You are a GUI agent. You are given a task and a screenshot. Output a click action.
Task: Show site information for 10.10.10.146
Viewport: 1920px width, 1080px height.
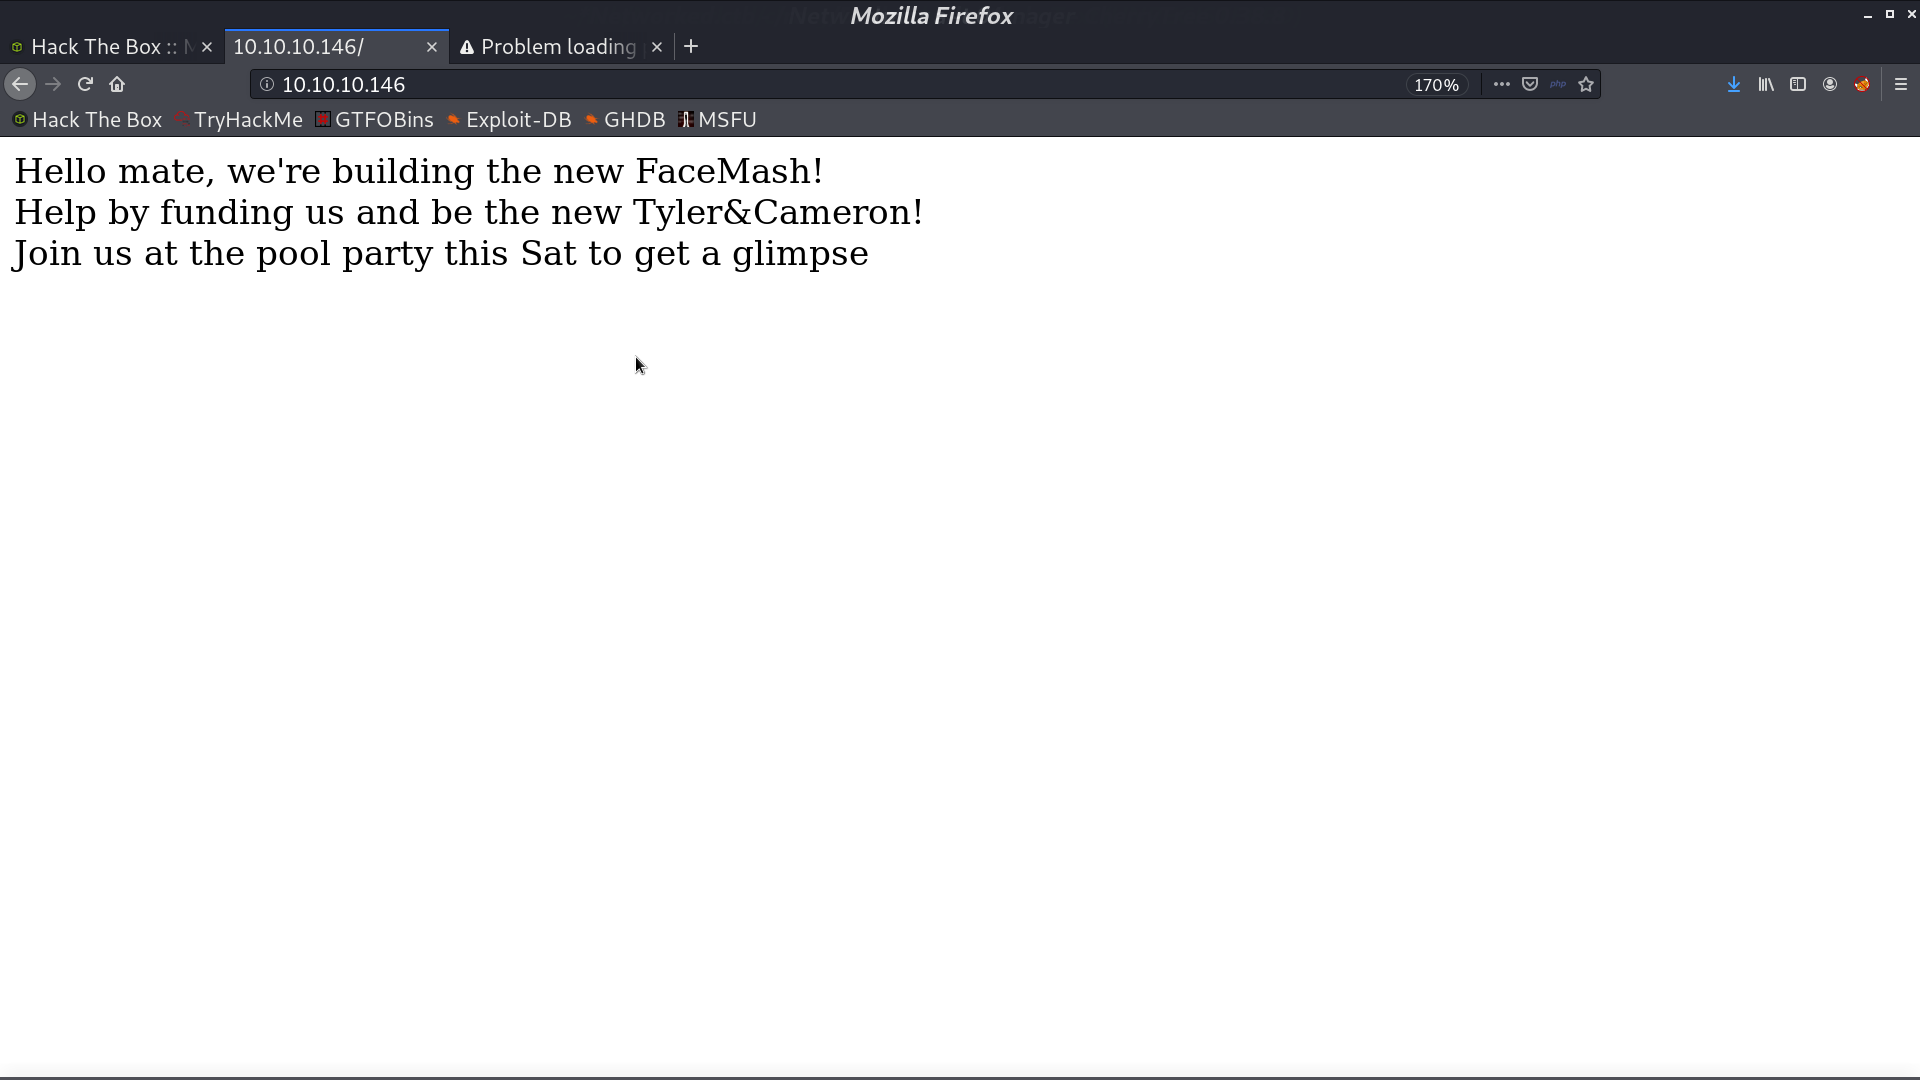[x=267, y=85]
